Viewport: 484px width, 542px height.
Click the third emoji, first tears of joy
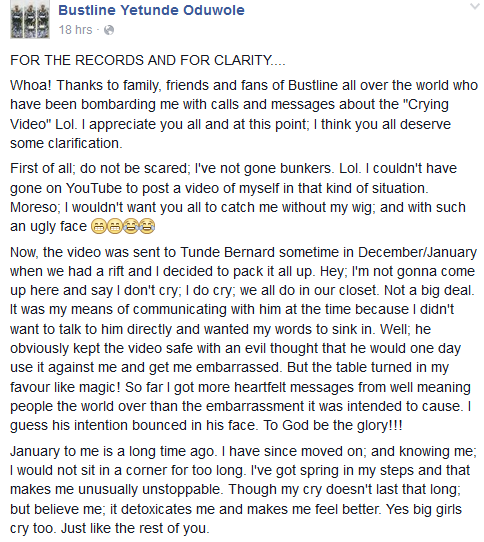pos(131,226)
